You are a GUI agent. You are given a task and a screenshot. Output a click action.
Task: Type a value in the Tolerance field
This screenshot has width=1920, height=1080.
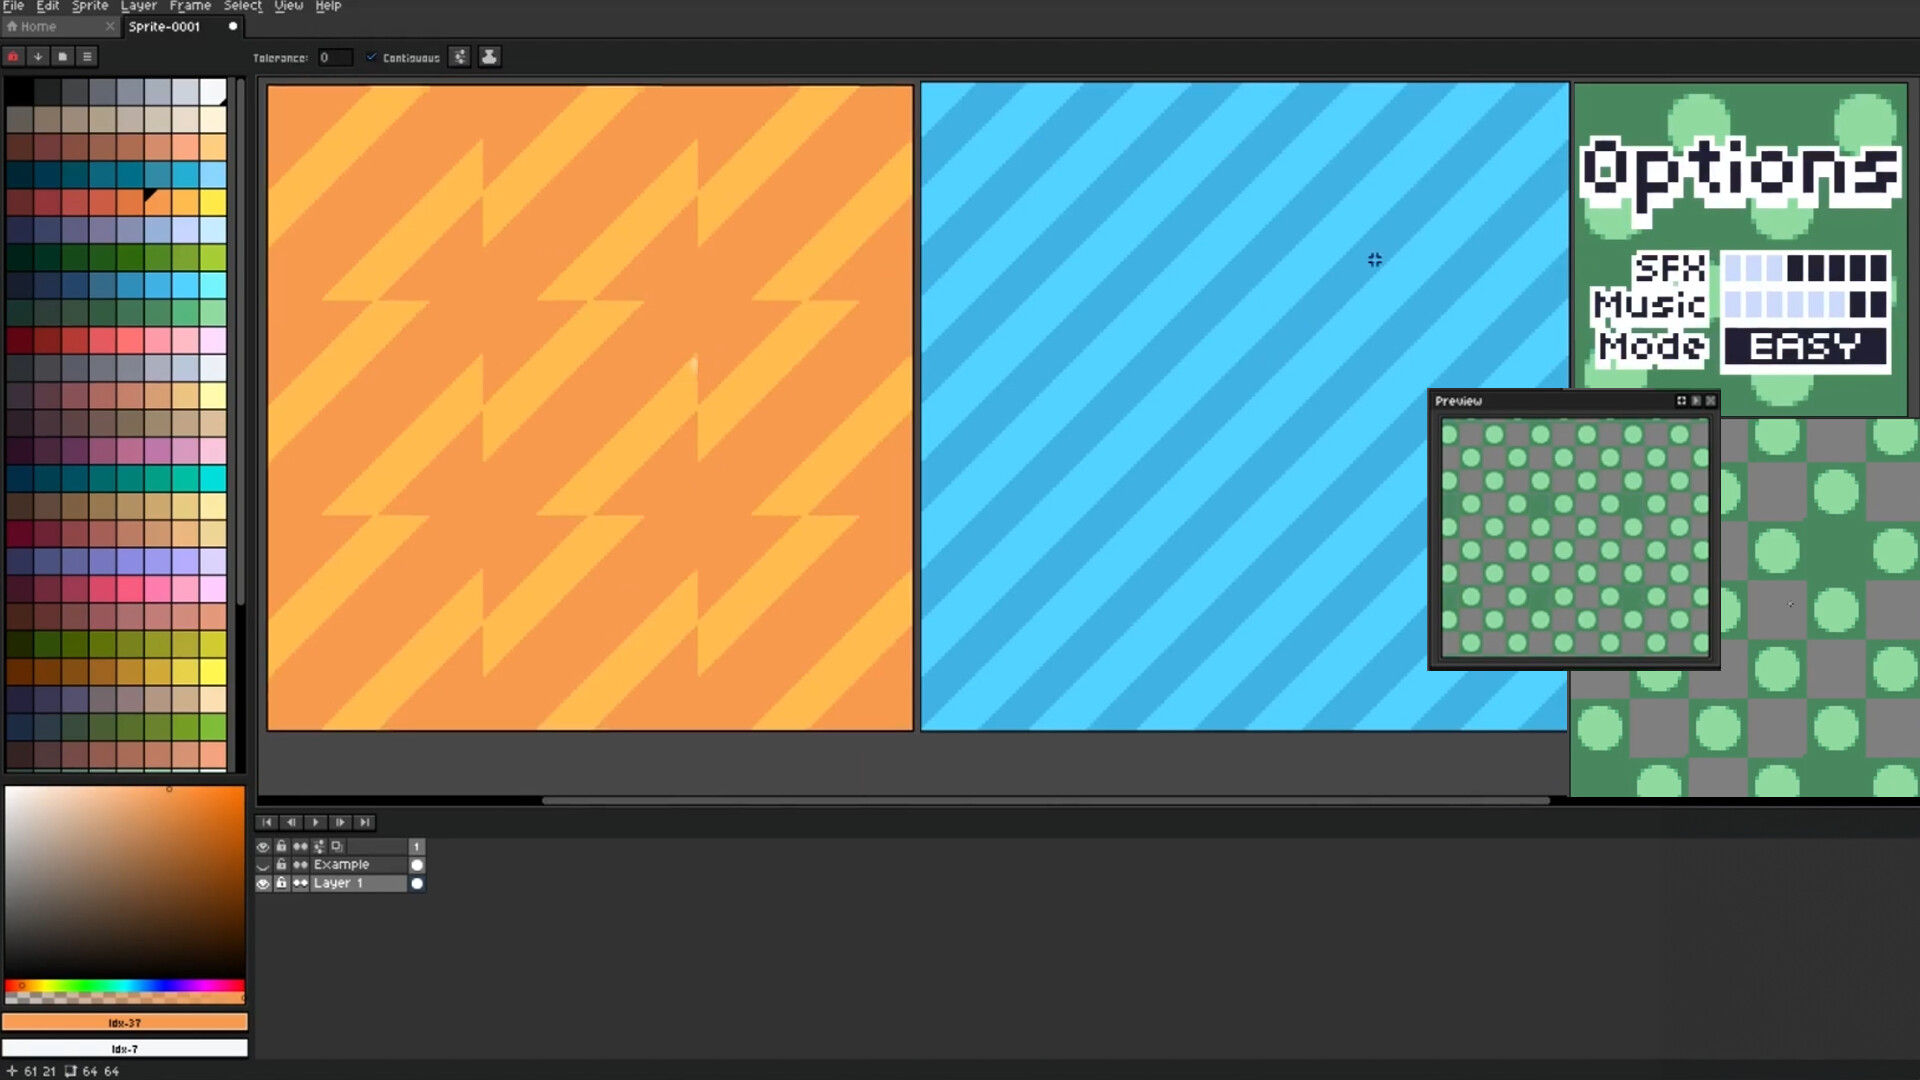[x=335, y=57]
